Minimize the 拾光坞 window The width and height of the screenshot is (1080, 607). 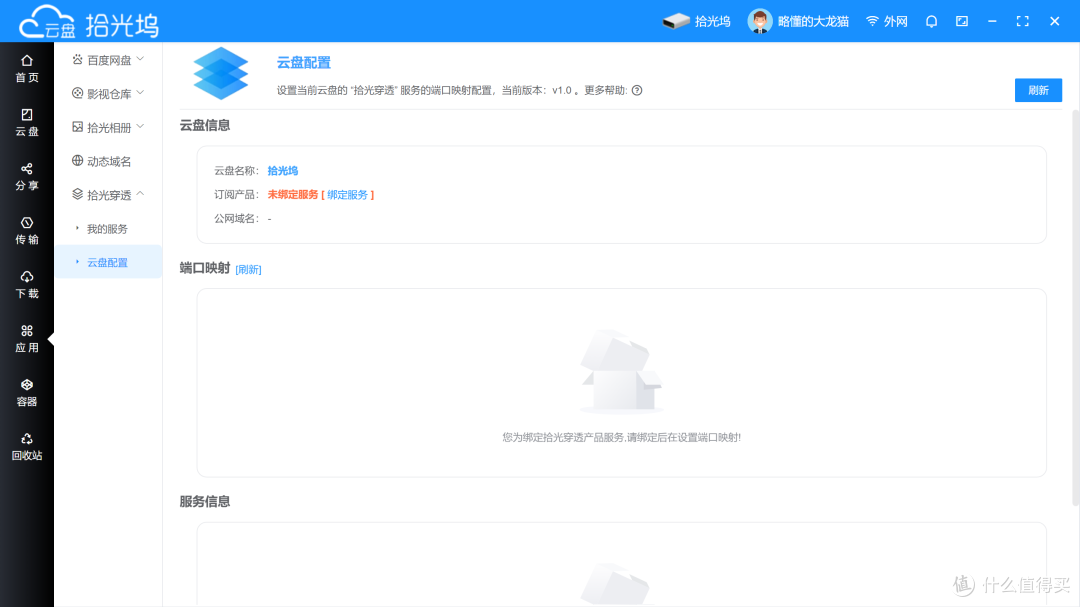(x=992, y=21)
